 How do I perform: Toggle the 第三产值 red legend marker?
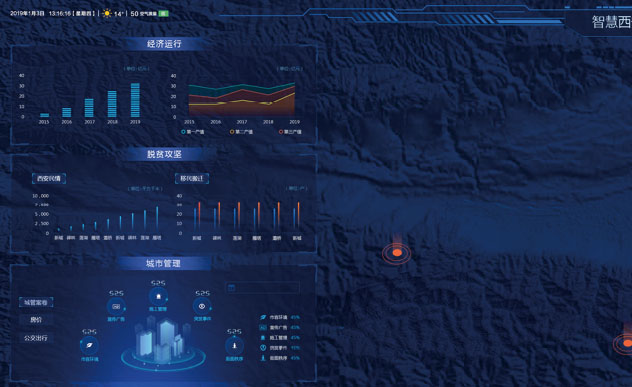pyautogui.click(x=281, y=132)
